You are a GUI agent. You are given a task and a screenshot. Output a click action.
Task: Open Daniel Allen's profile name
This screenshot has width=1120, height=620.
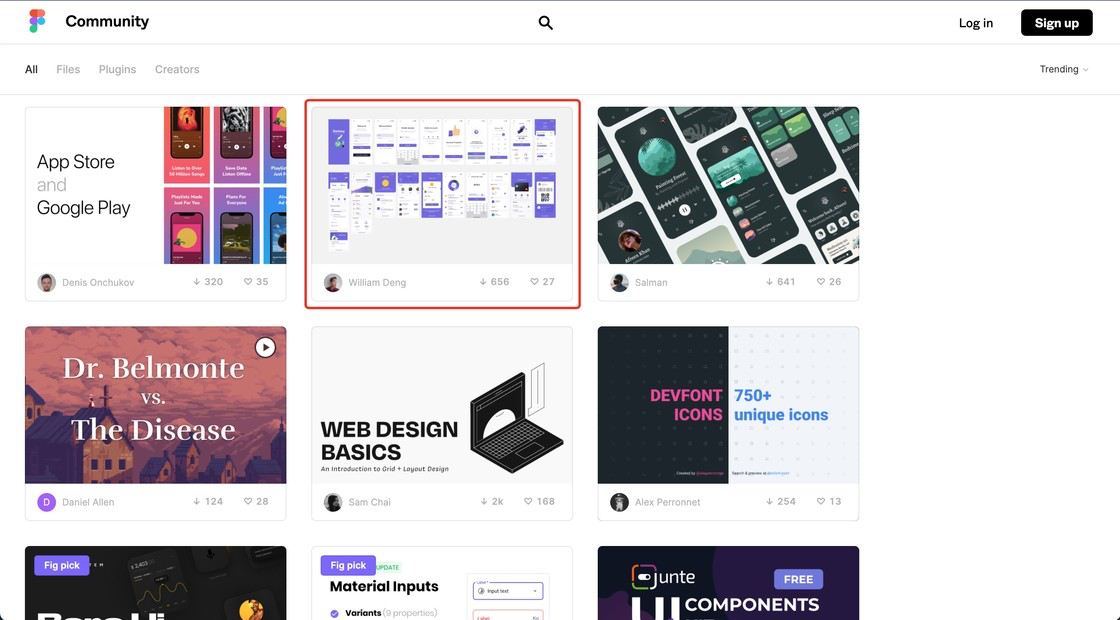click(x=88, y=502)
